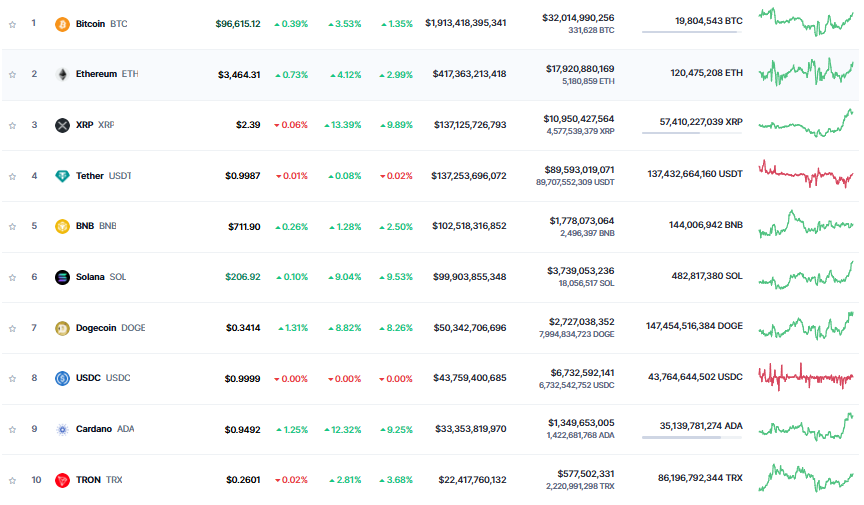Click Bitcoin circulating supply progress bar

coord(692,32)
